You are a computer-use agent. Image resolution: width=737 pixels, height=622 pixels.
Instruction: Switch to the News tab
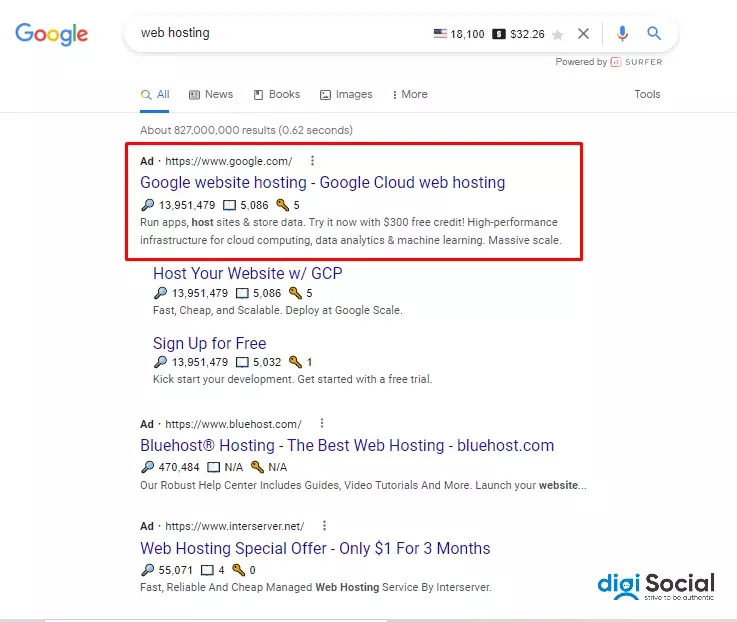211,94
